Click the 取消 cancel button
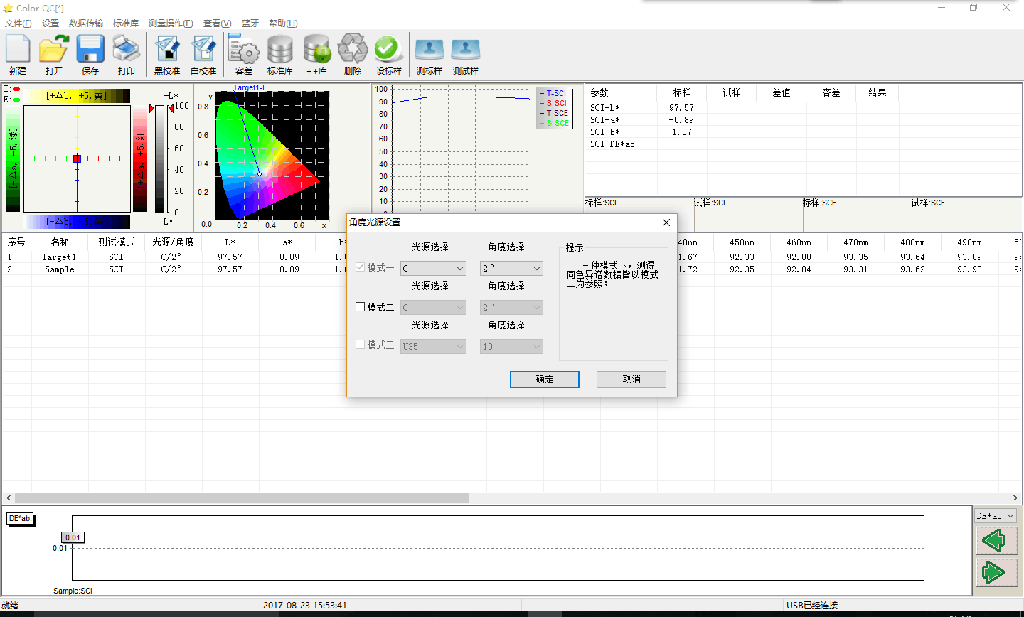 pos(631,380)
